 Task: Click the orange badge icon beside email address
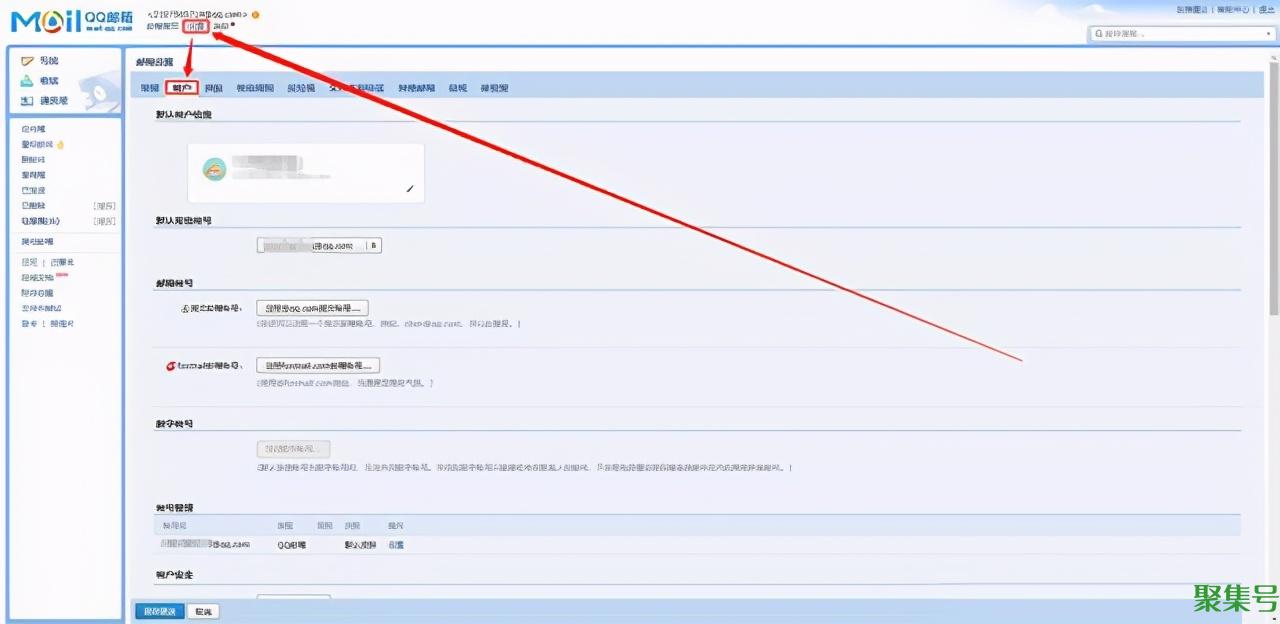point(256,15)
